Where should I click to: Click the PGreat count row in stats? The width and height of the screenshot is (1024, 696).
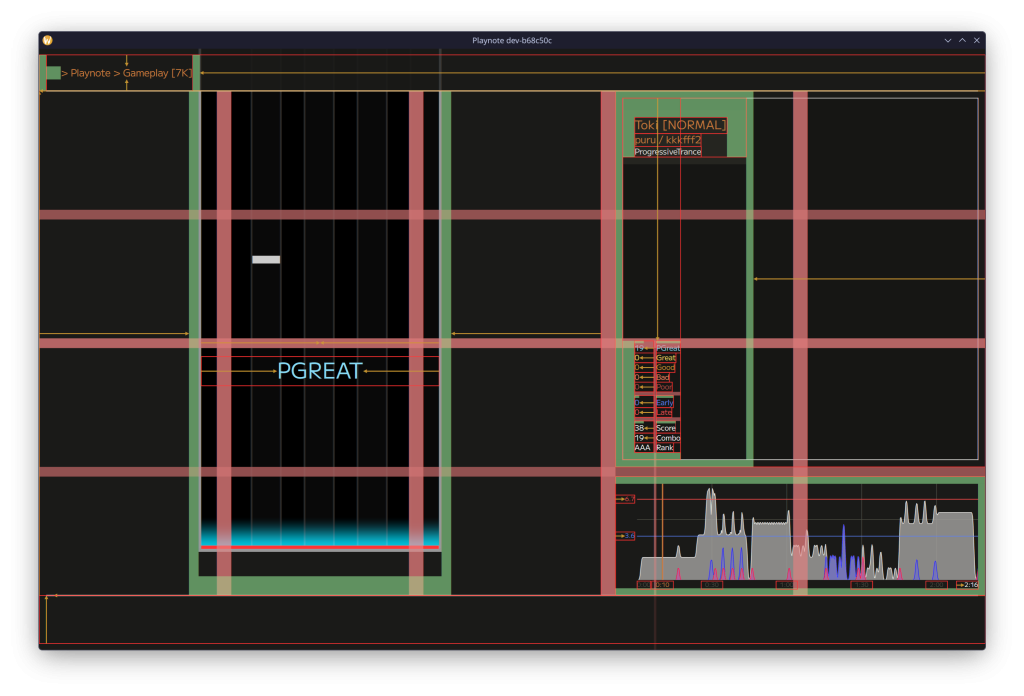coord(657,348)
